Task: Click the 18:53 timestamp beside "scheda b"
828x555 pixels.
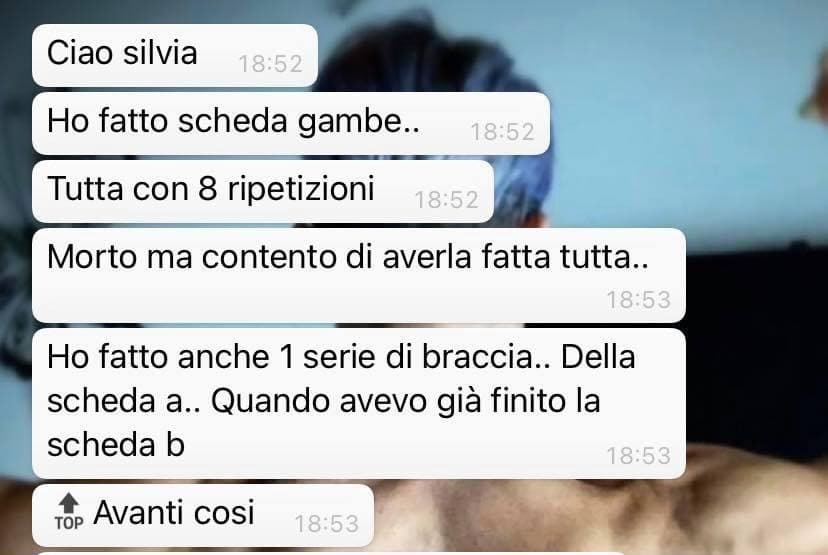Action: [638, 456]
